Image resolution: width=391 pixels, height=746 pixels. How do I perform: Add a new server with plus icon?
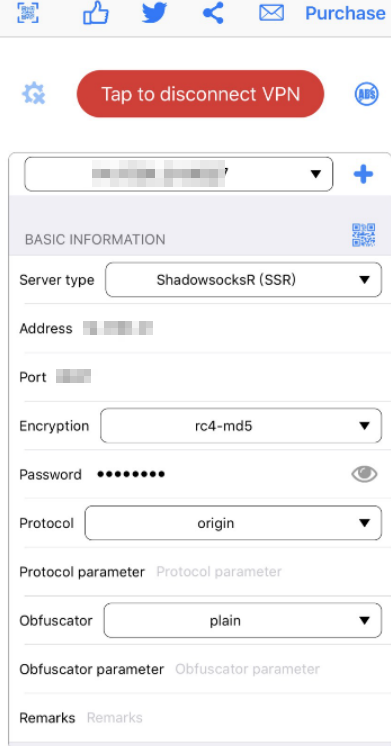pos(363,175)
